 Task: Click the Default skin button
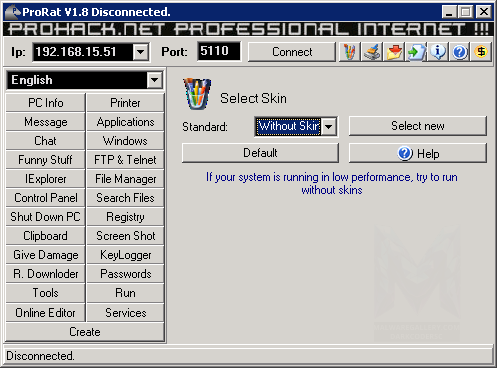click(x=260, y=153)
